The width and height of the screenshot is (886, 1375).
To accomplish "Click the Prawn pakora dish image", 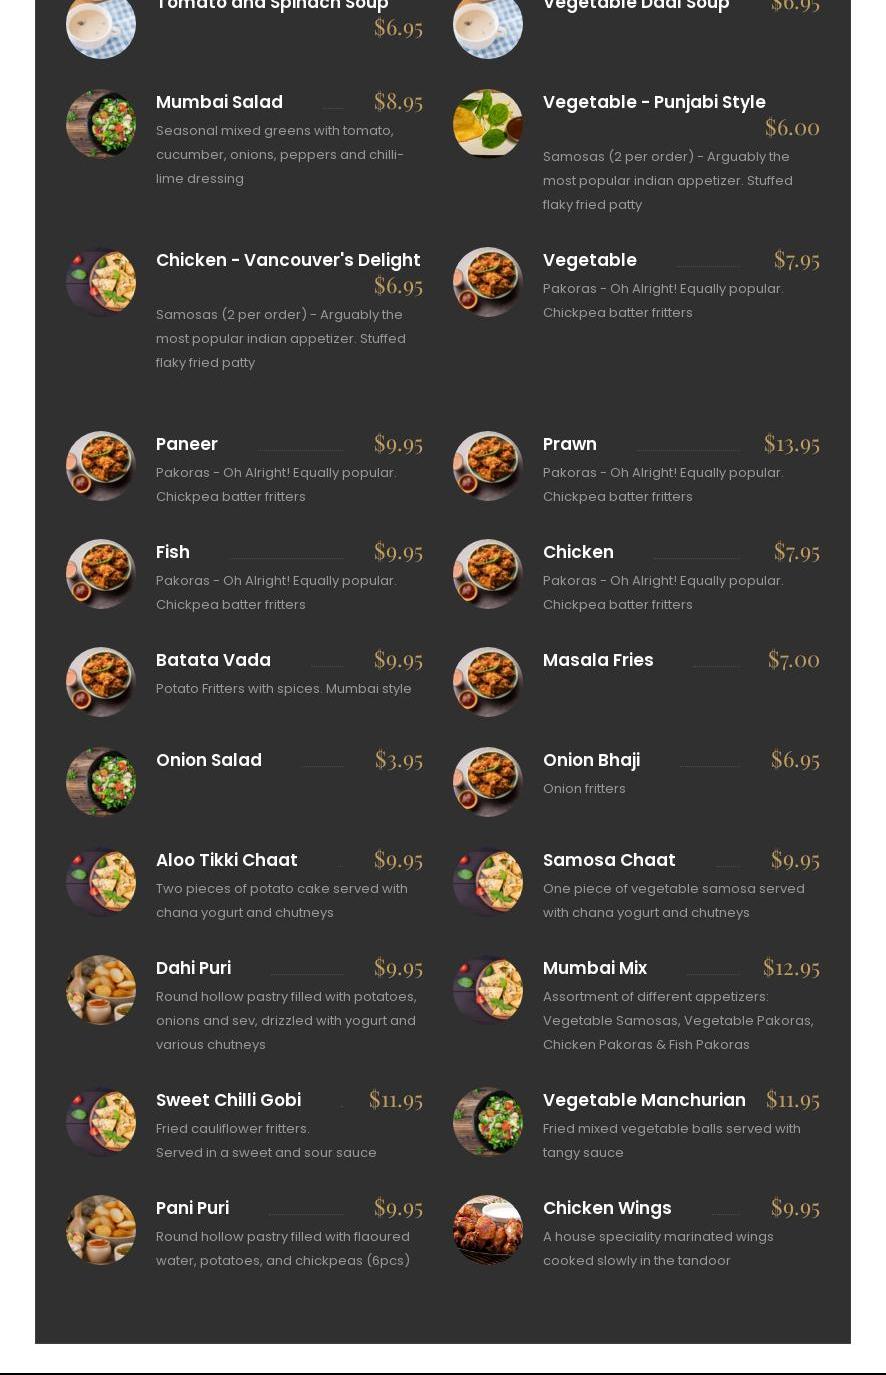I will (x=488, y=466).
